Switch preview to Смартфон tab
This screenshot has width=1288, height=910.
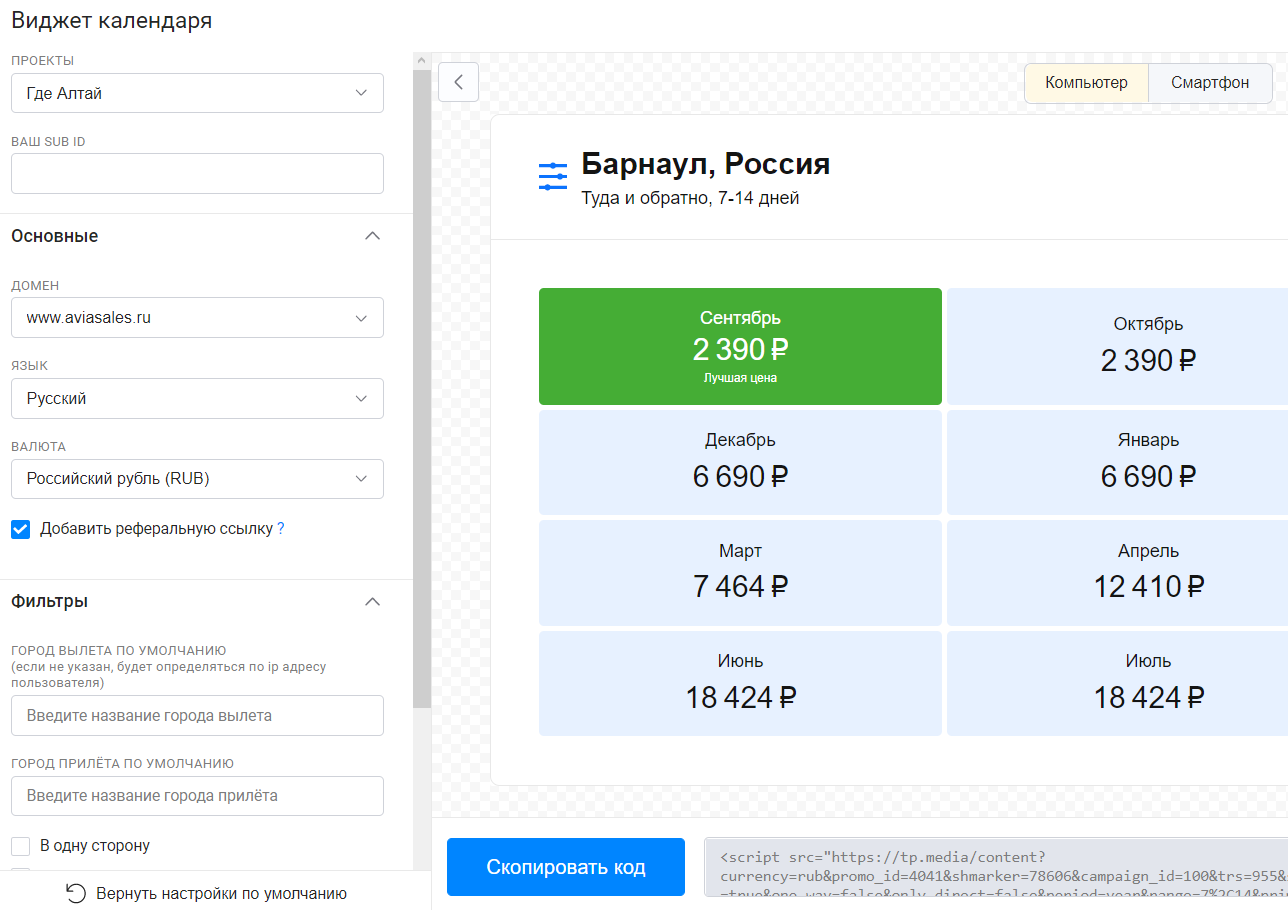point(1210,83)
